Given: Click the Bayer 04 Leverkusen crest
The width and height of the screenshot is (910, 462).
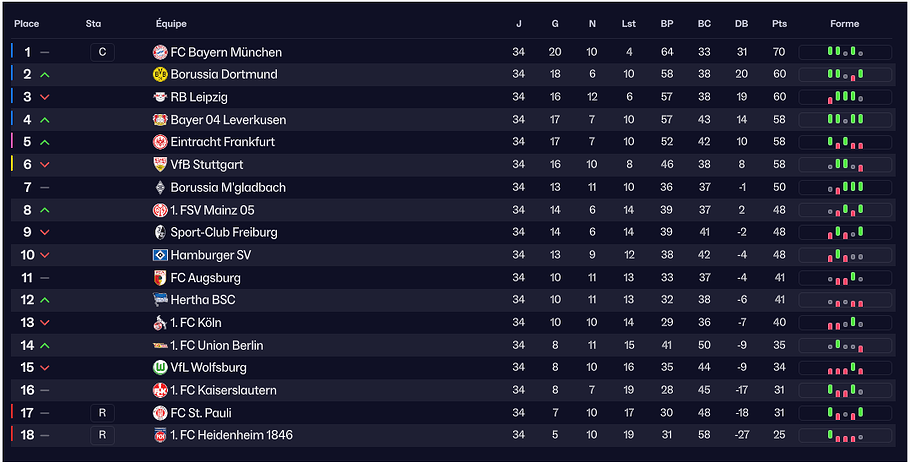Looking at the screenshot, I should [x=160, y=120].
